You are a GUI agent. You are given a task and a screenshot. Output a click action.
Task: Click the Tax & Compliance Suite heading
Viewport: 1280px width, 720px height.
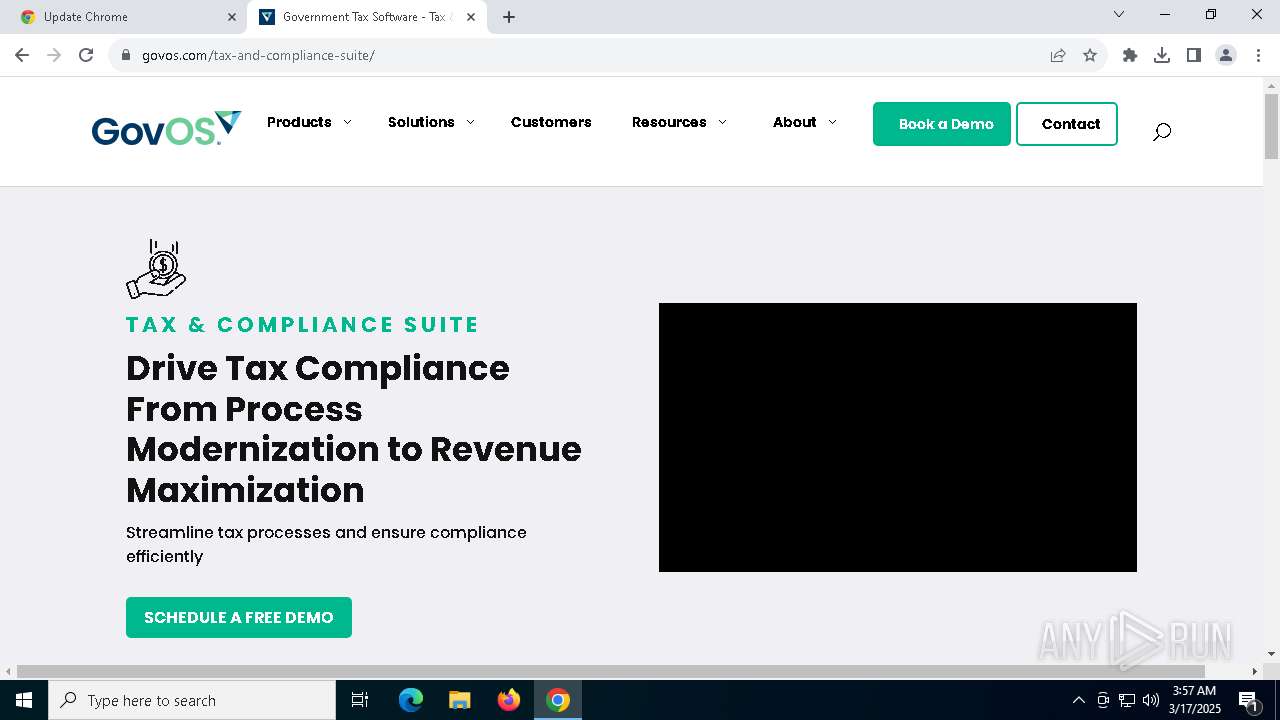click(x=303, y=325)
